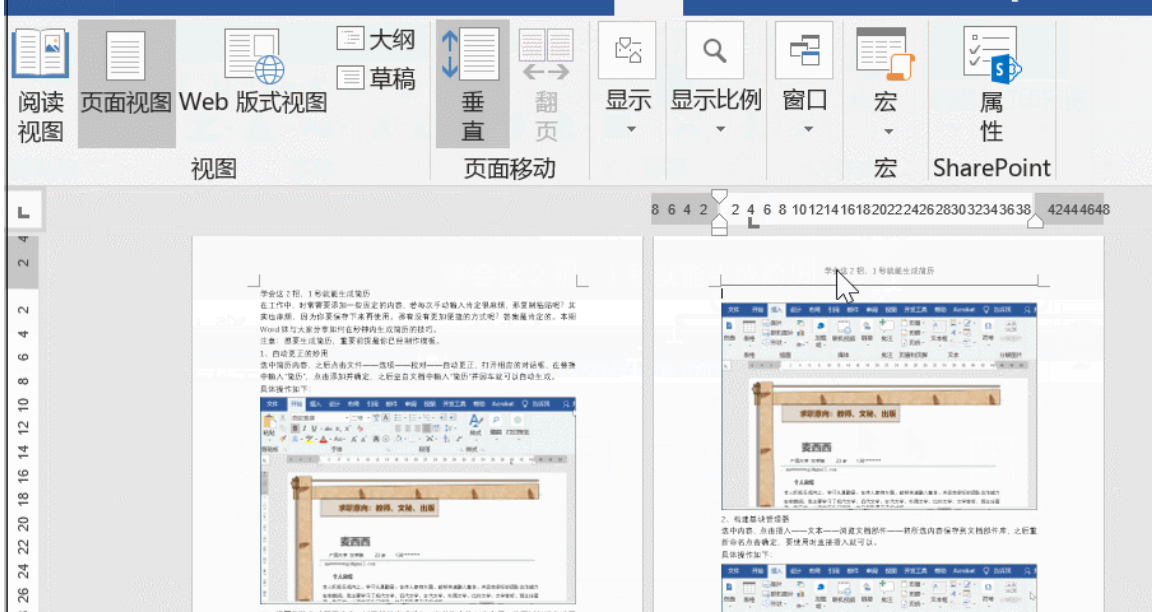Click the magnifier Zoom icon
This screenshot has height=612, width=1152.
click(x=714, y=51)
